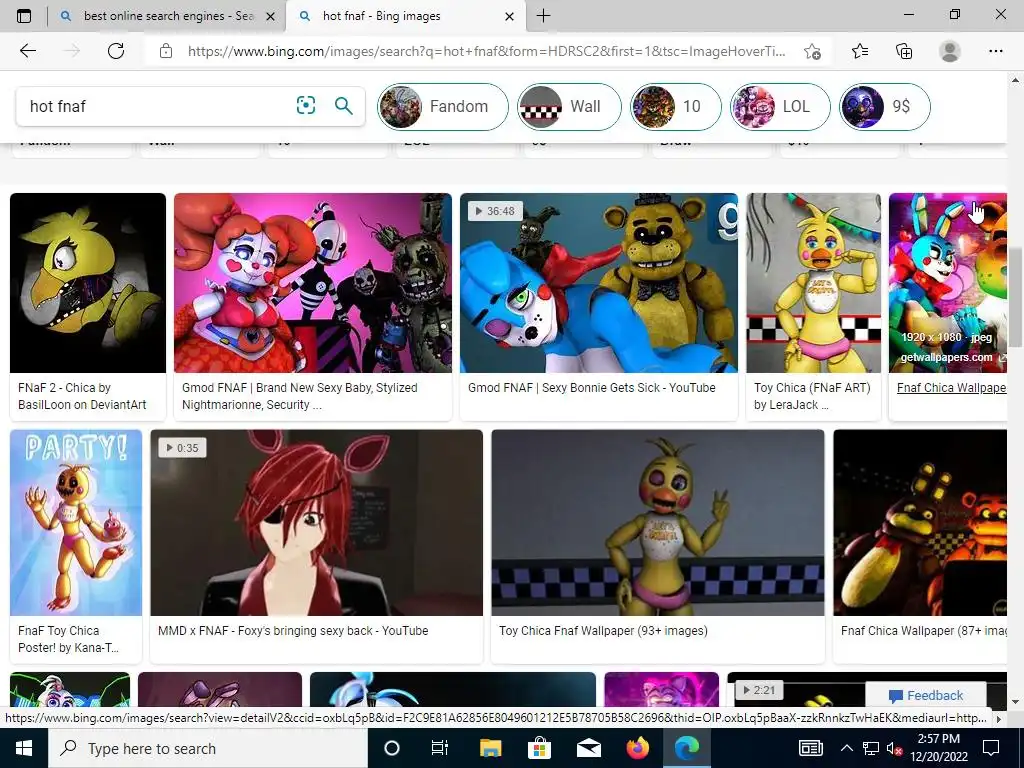The image size is (1024, 768).
Task: Click in the 'hot fnaf' search field
Action: 157,106
